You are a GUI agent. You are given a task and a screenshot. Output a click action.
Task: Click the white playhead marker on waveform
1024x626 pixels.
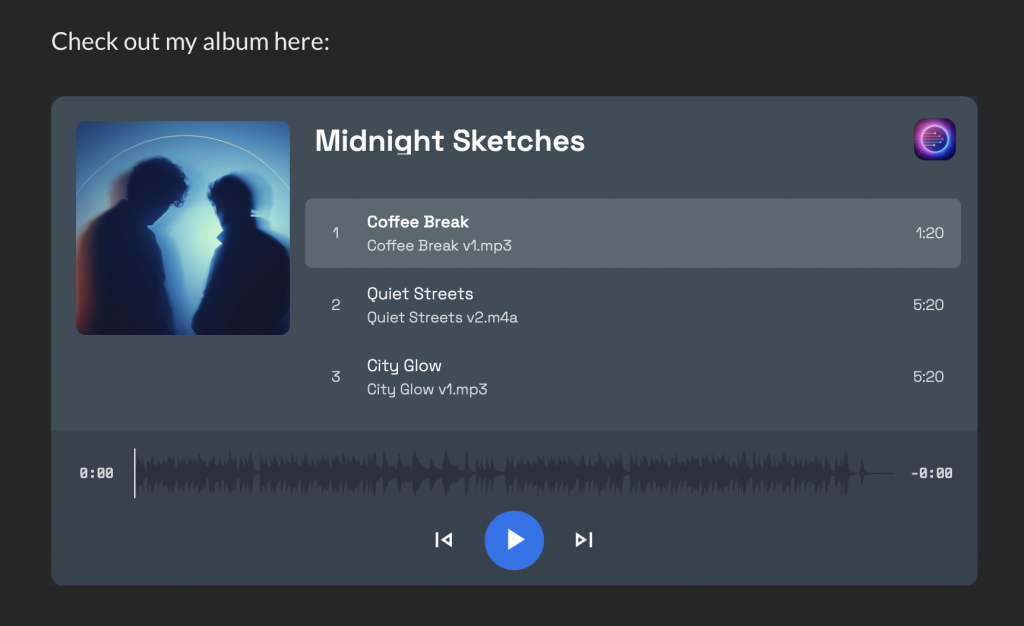pyautogui.click(x=135, y=473)
